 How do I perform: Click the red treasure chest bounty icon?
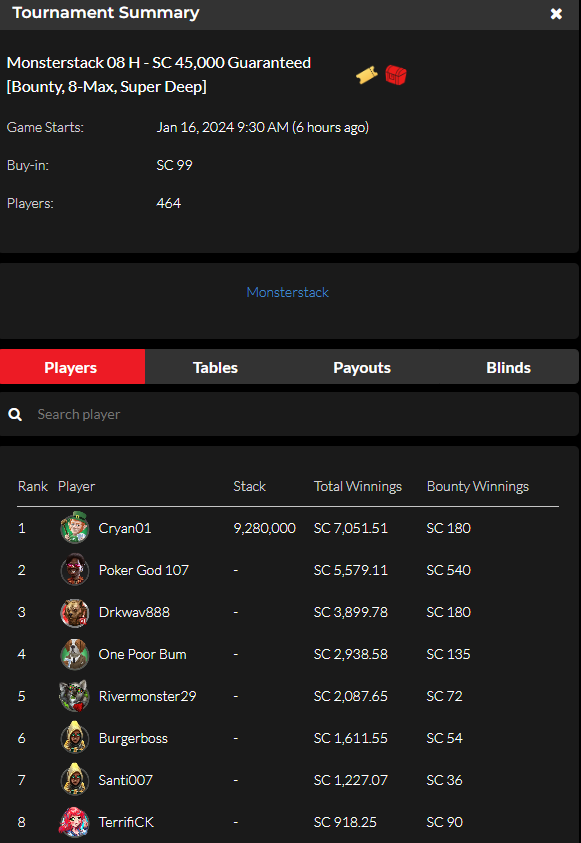396,75
